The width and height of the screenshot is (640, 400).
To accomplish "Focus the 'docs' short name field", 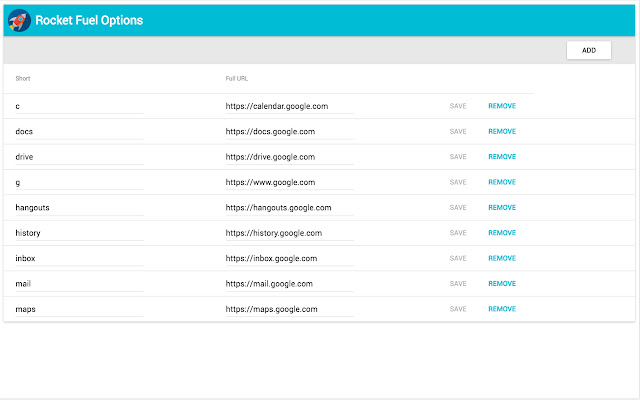I will point(79,131).
